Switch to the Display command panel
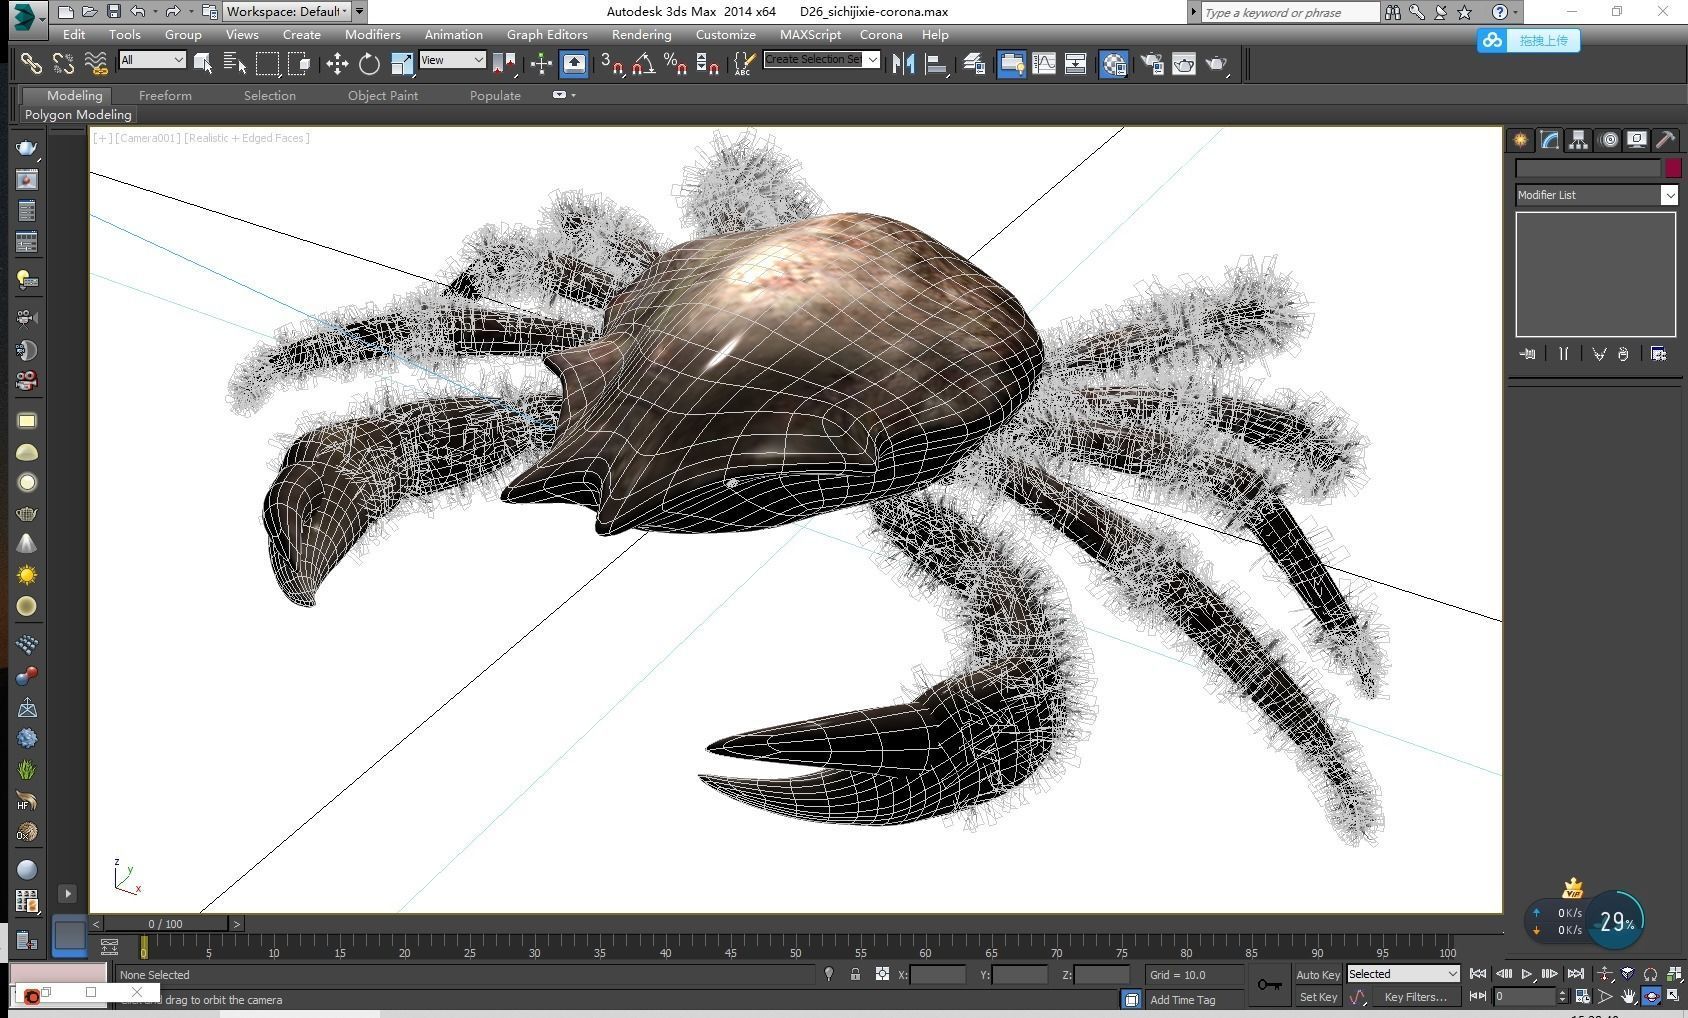 1637,140
